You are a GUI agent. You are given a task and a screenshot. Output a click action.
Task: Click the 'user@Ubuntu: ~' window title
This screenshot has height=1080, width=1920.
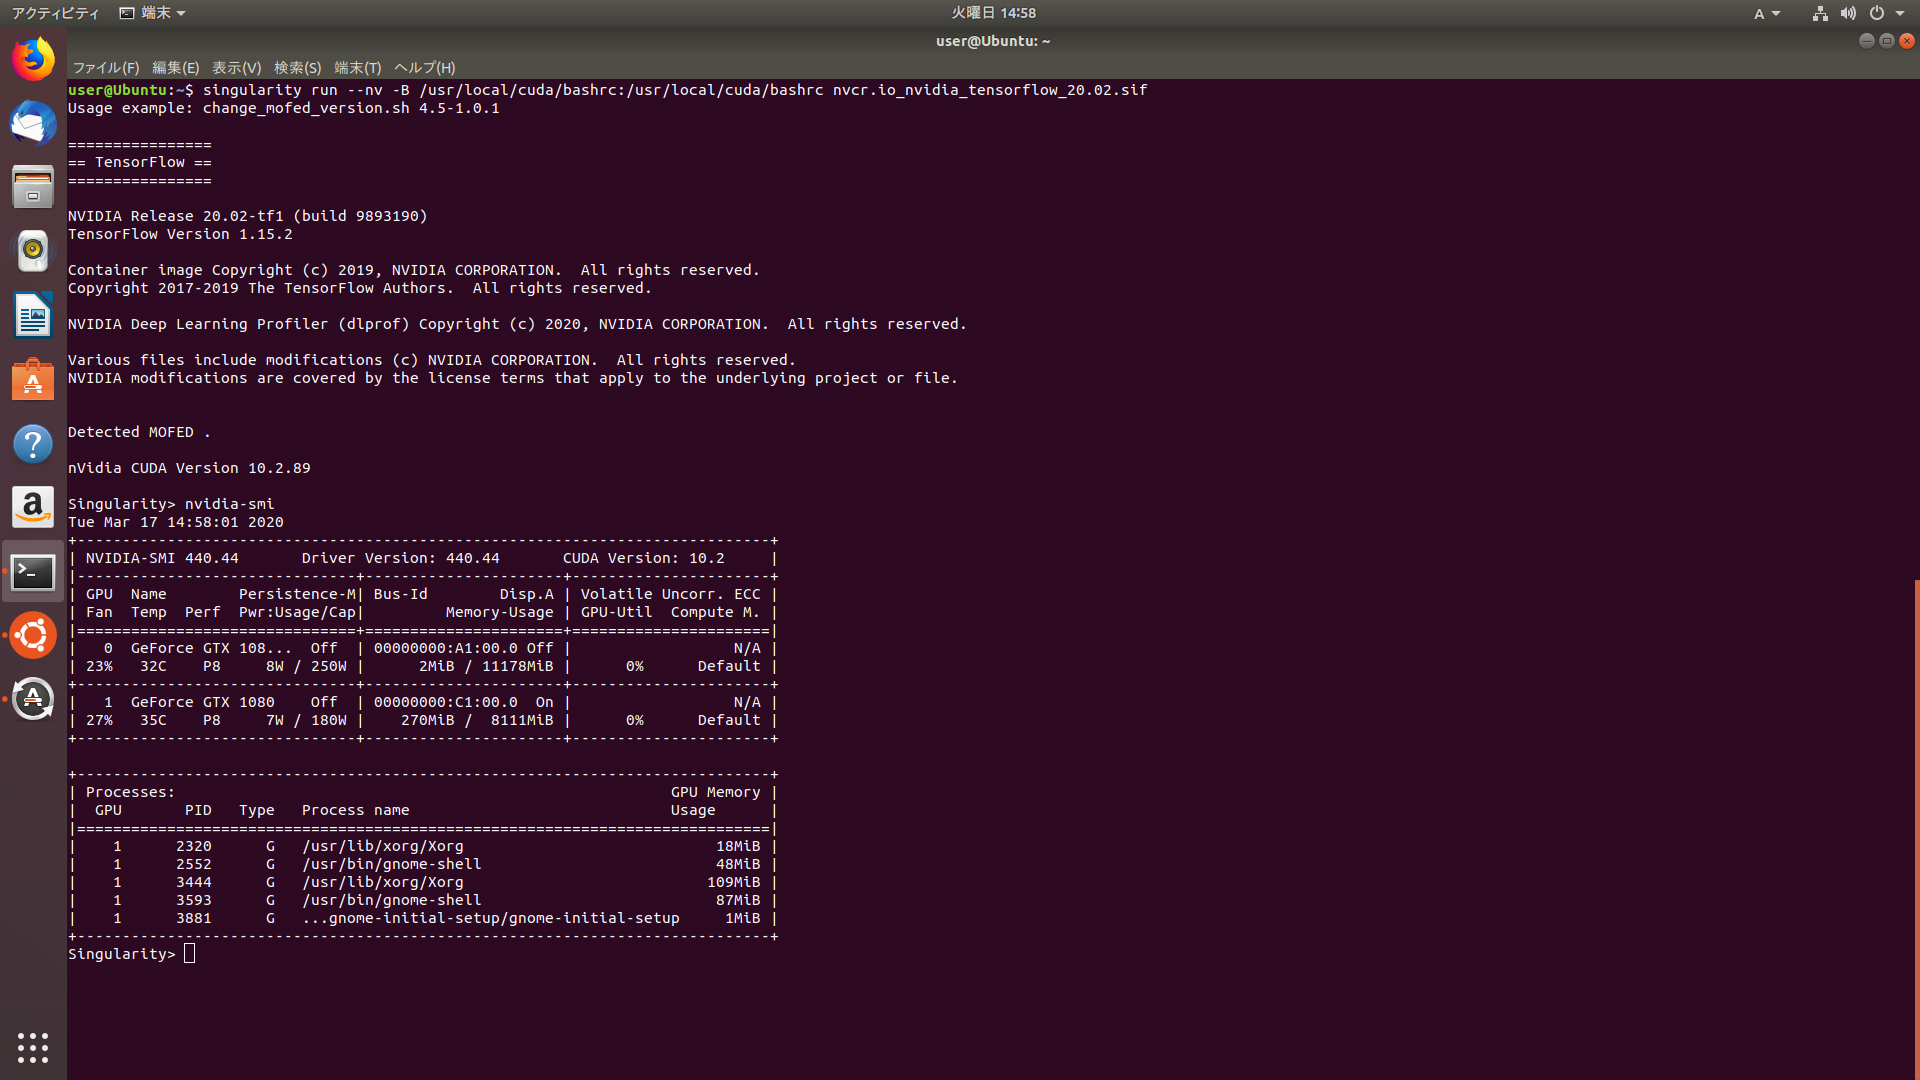(993, 41)
